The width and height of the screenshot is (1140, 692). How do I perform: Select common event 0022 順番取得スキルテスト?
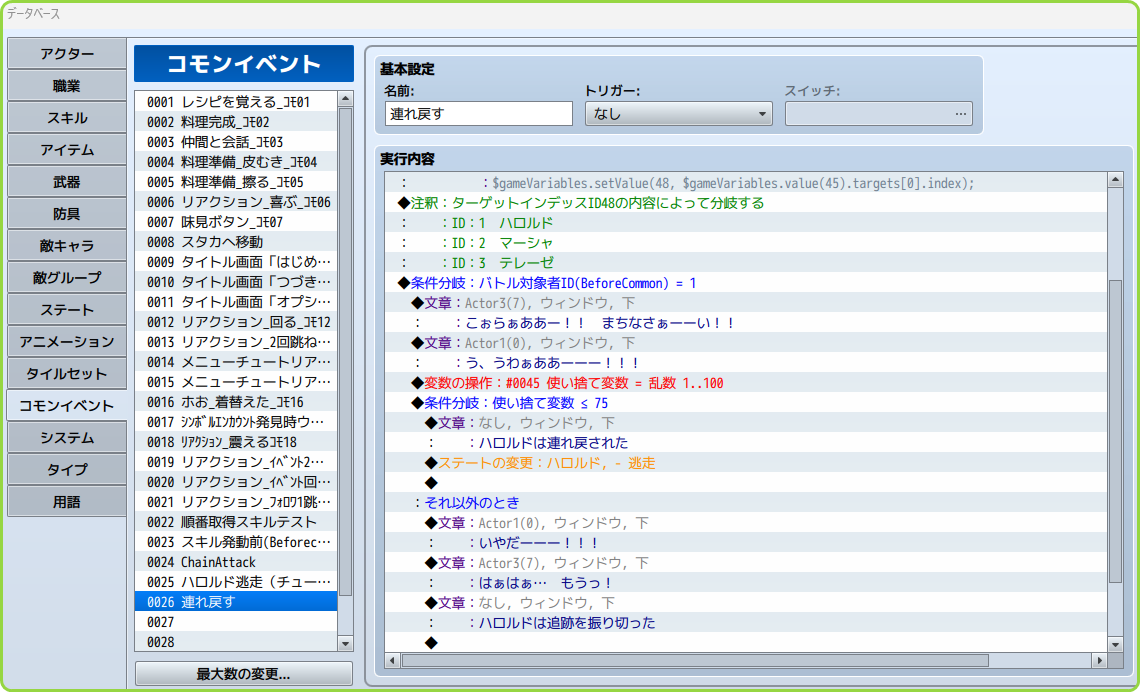(x=236, y=522)
